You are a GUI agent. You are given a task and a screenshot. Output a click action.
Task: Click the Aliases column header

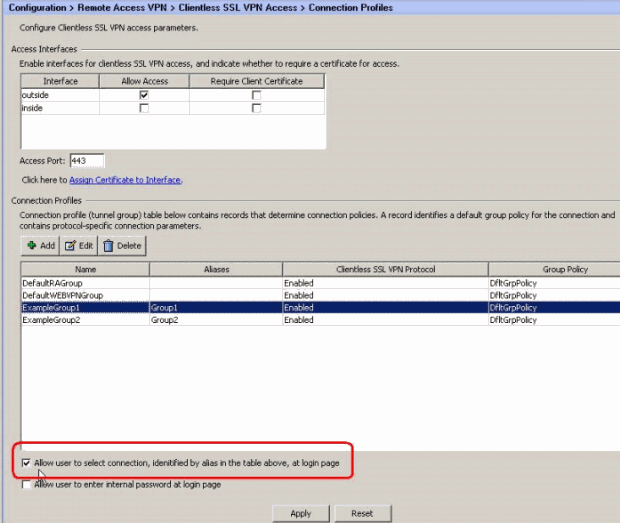coord(216,269)
